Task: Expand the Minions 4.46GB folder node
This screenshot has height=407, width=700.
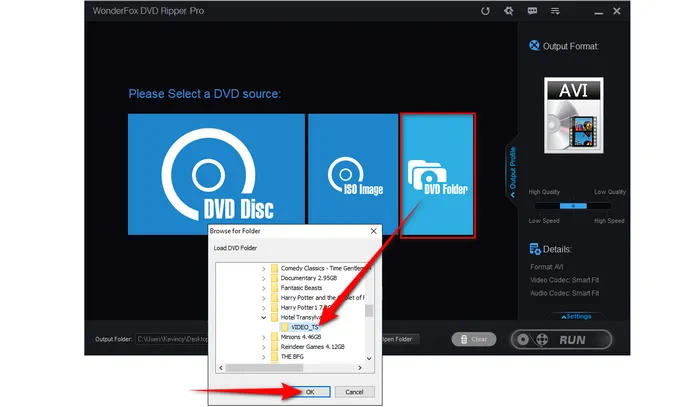Action: tap(264, 339)
